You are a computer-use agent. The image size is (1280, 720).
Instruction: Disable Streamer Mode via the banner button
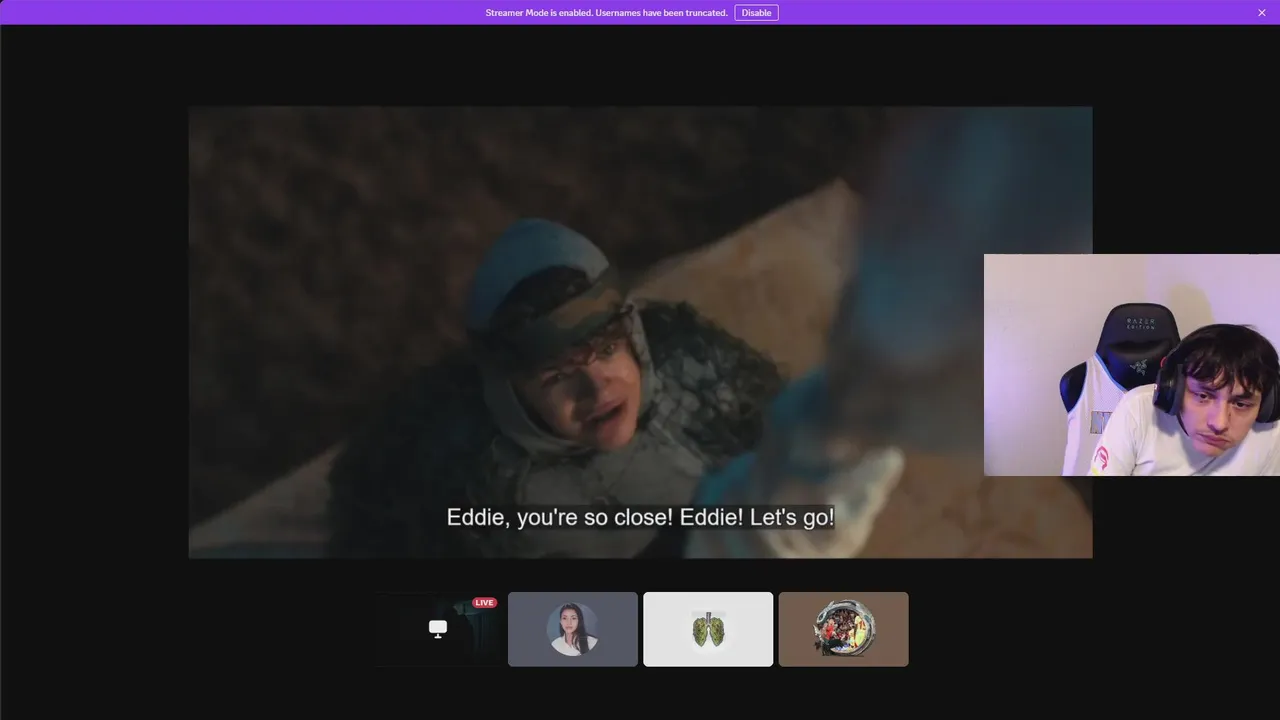(x=756, y=13)
